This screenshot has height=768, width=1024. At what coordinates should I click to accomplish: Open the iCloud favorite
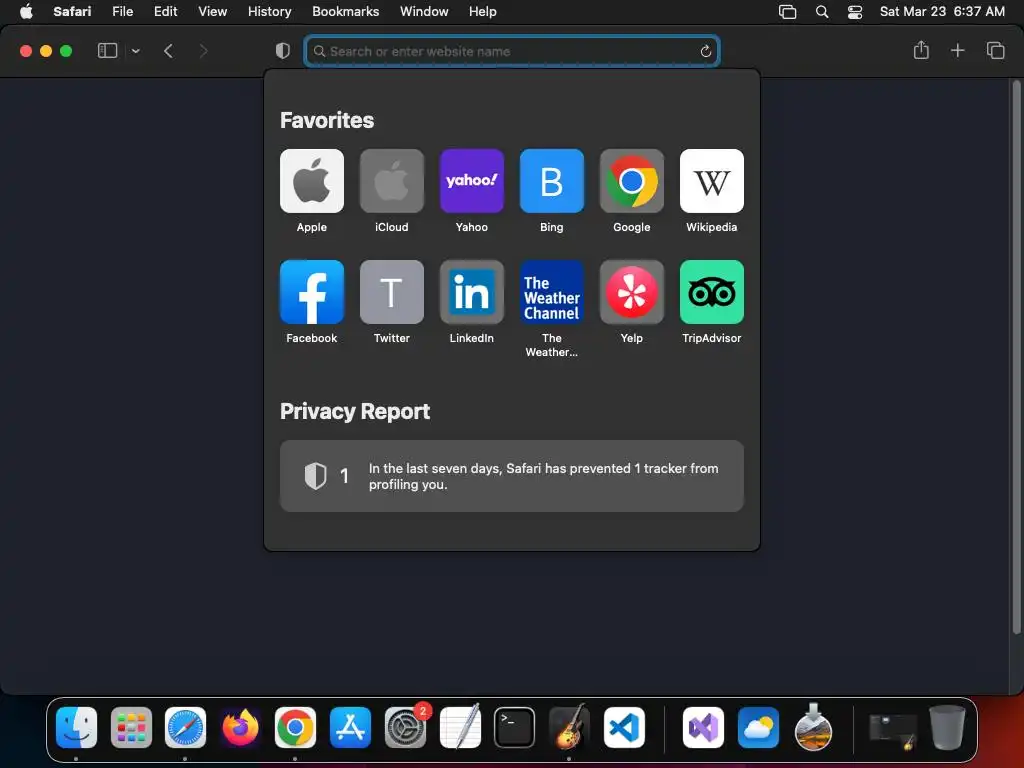(x=392, y=181)
